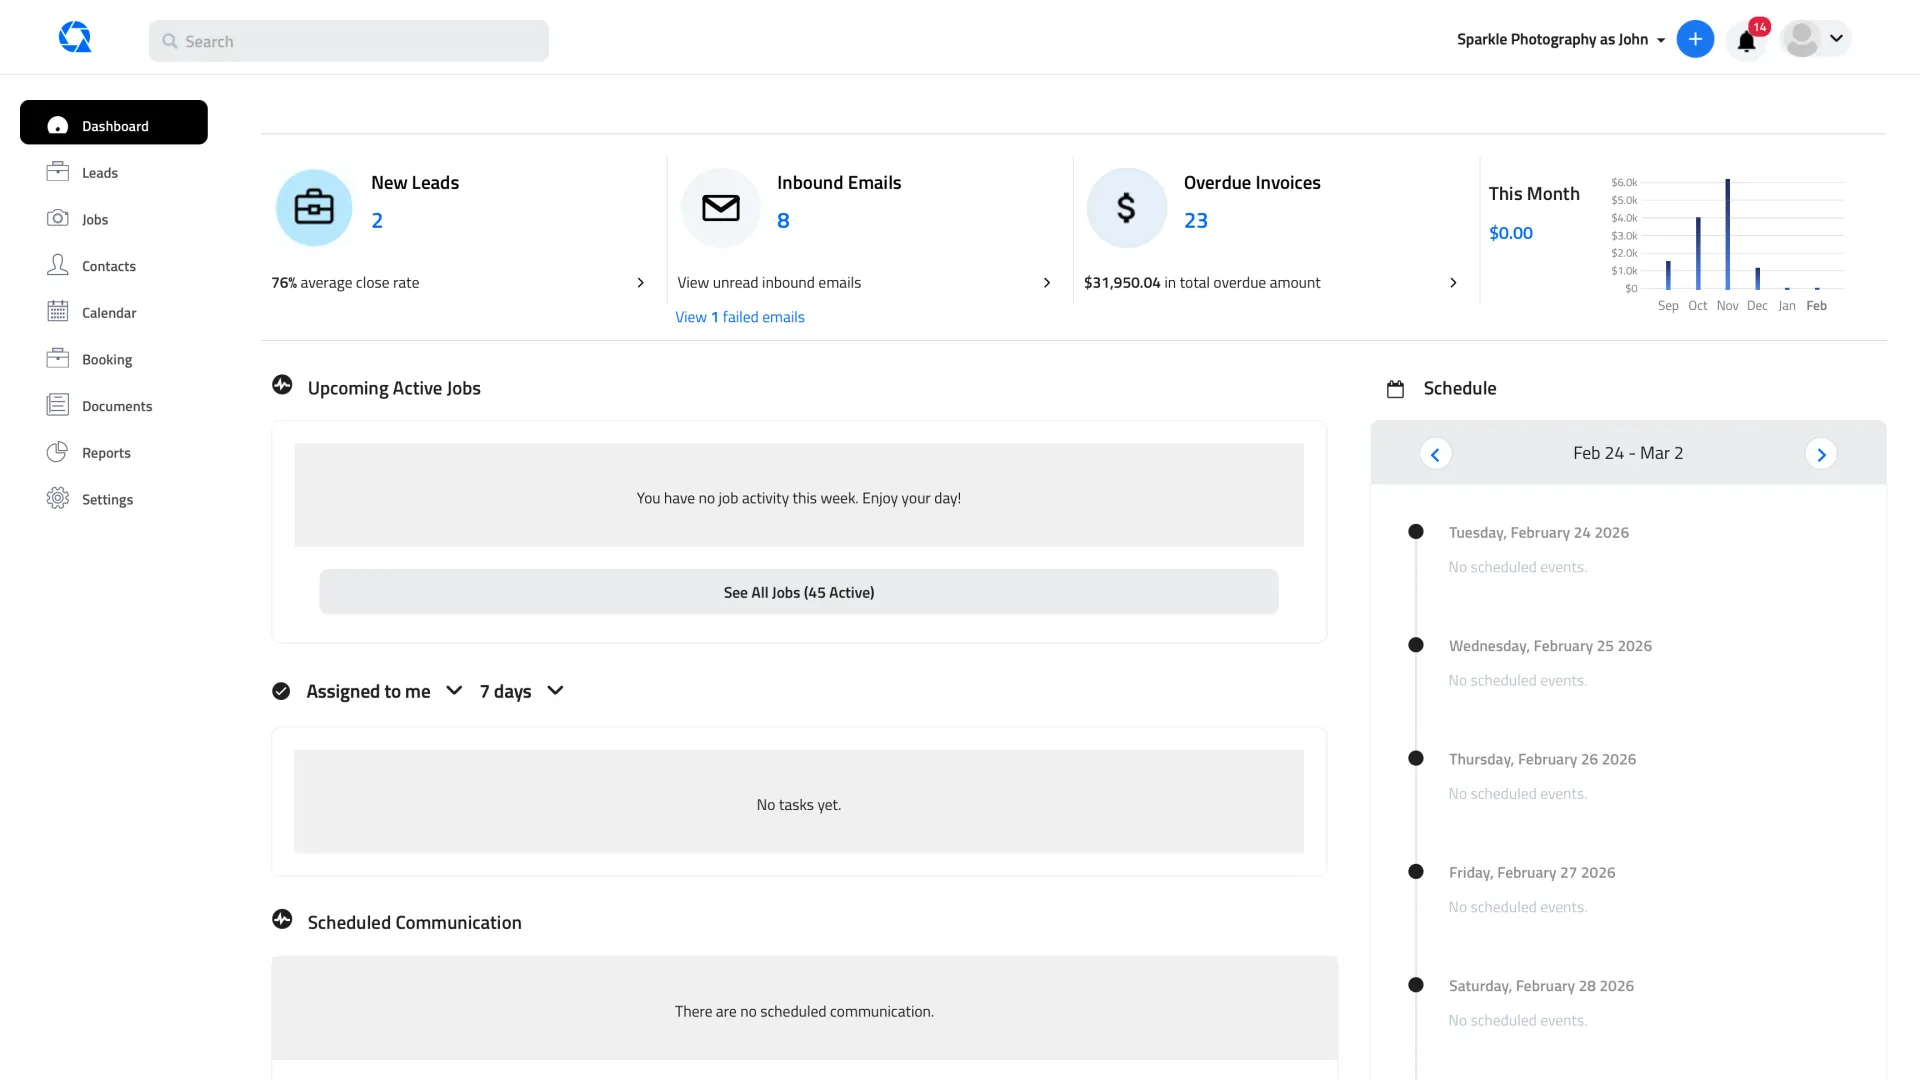Open the 7 days time range dropdown
Screen dimensions: 1920x1080
[555, 690]
